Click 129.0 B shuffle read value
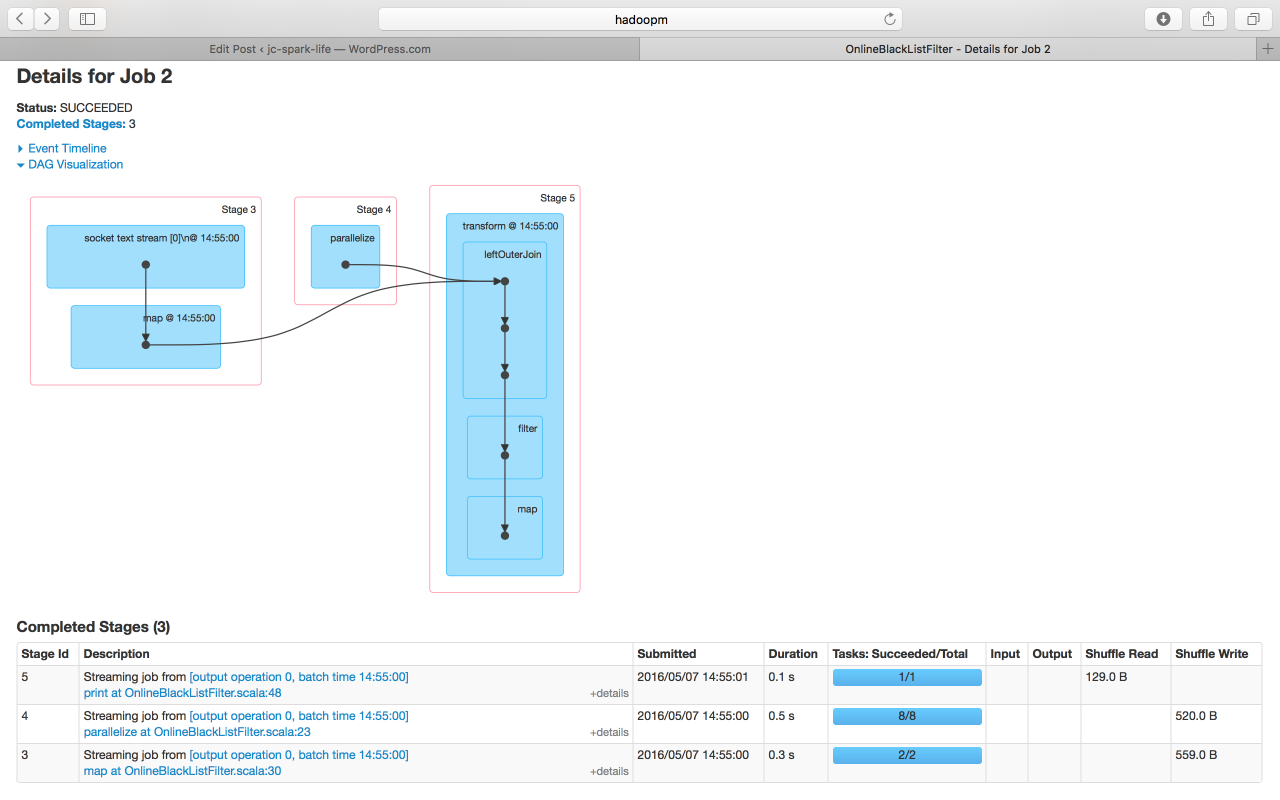 point(1106,677)
